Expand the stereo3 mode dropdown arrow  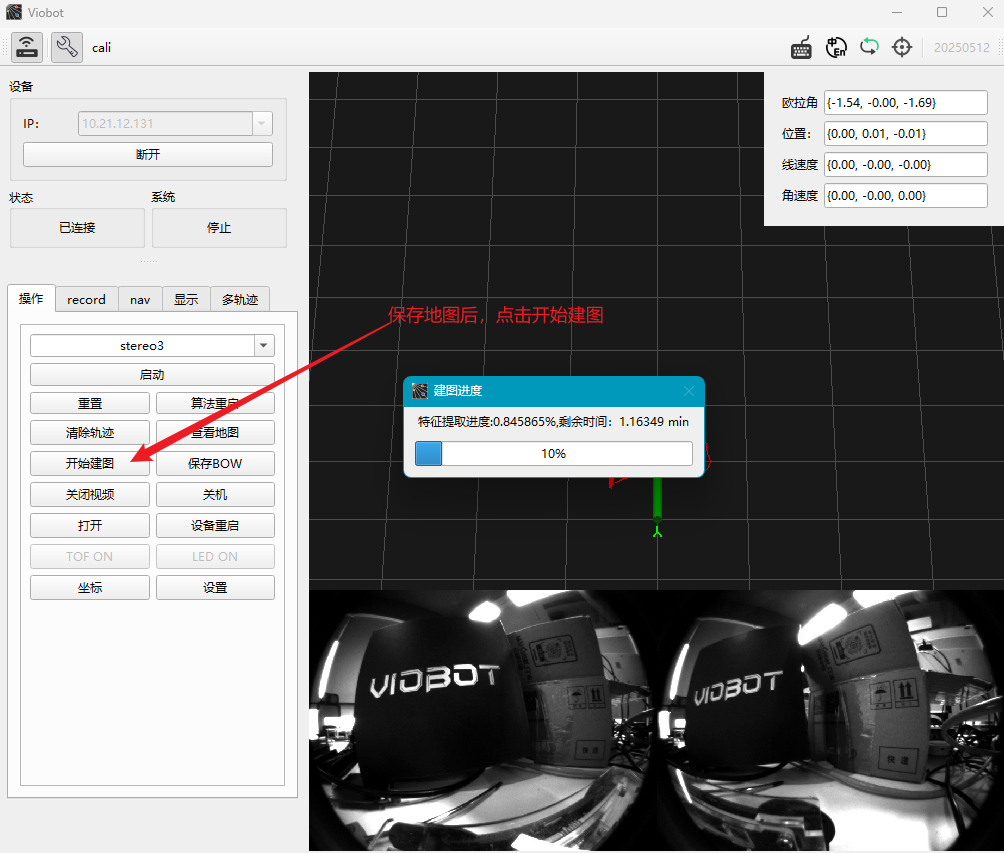coord(264,346)
